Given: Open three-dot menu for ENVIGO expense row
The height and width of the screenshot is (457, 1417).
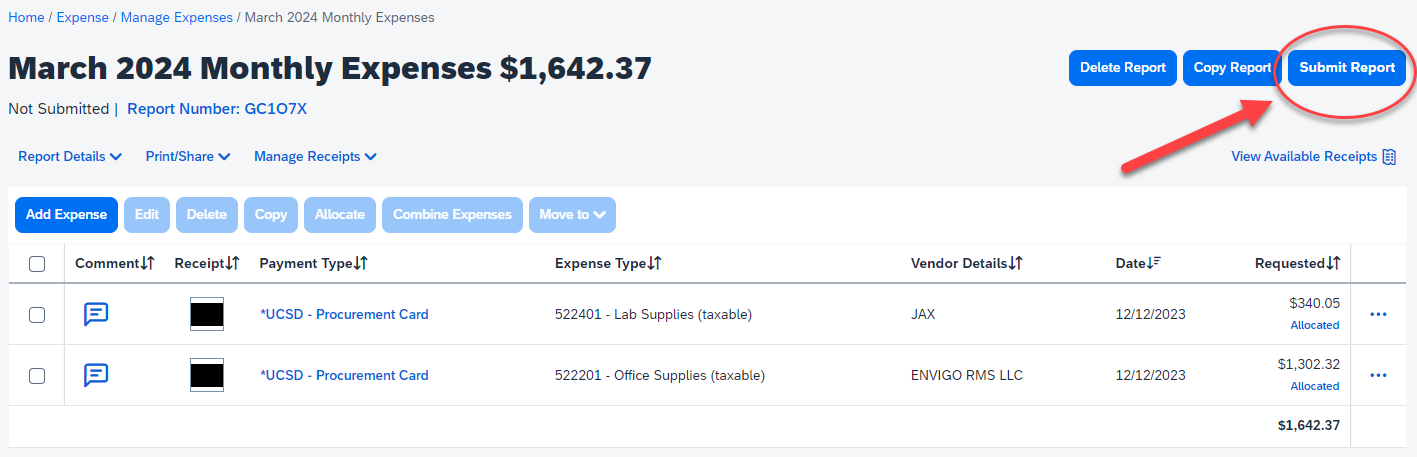Looking at the screenshot, I should [x=1378, y=376].
